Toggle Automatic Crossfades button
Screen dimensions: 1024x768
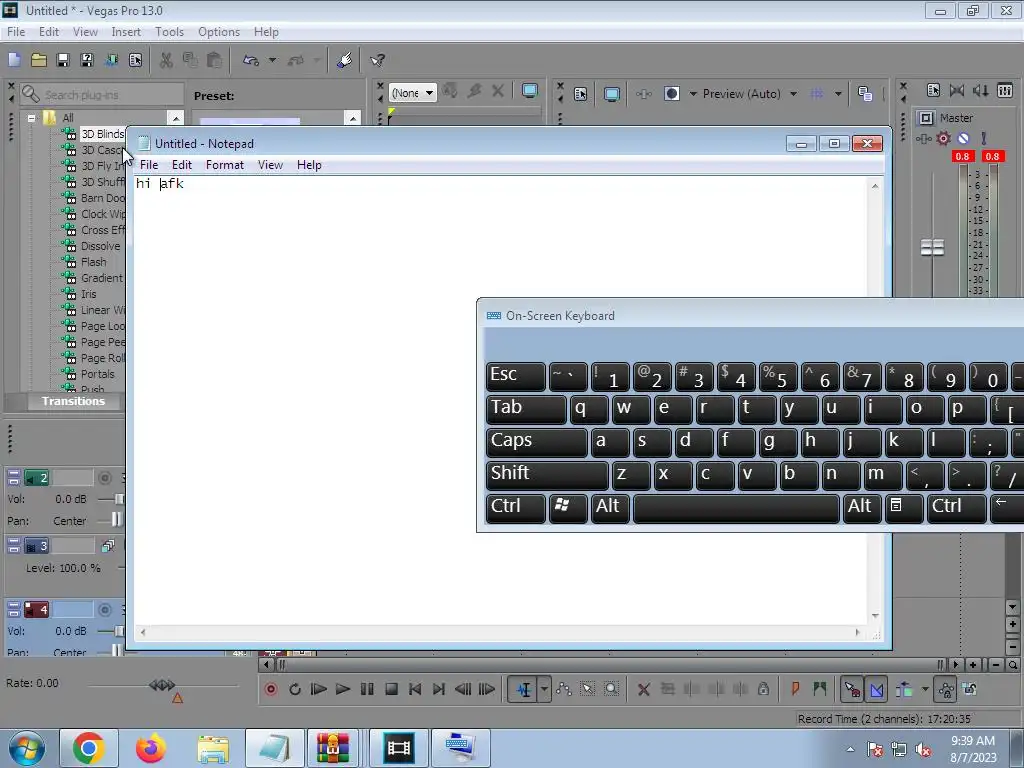[876, 689]
